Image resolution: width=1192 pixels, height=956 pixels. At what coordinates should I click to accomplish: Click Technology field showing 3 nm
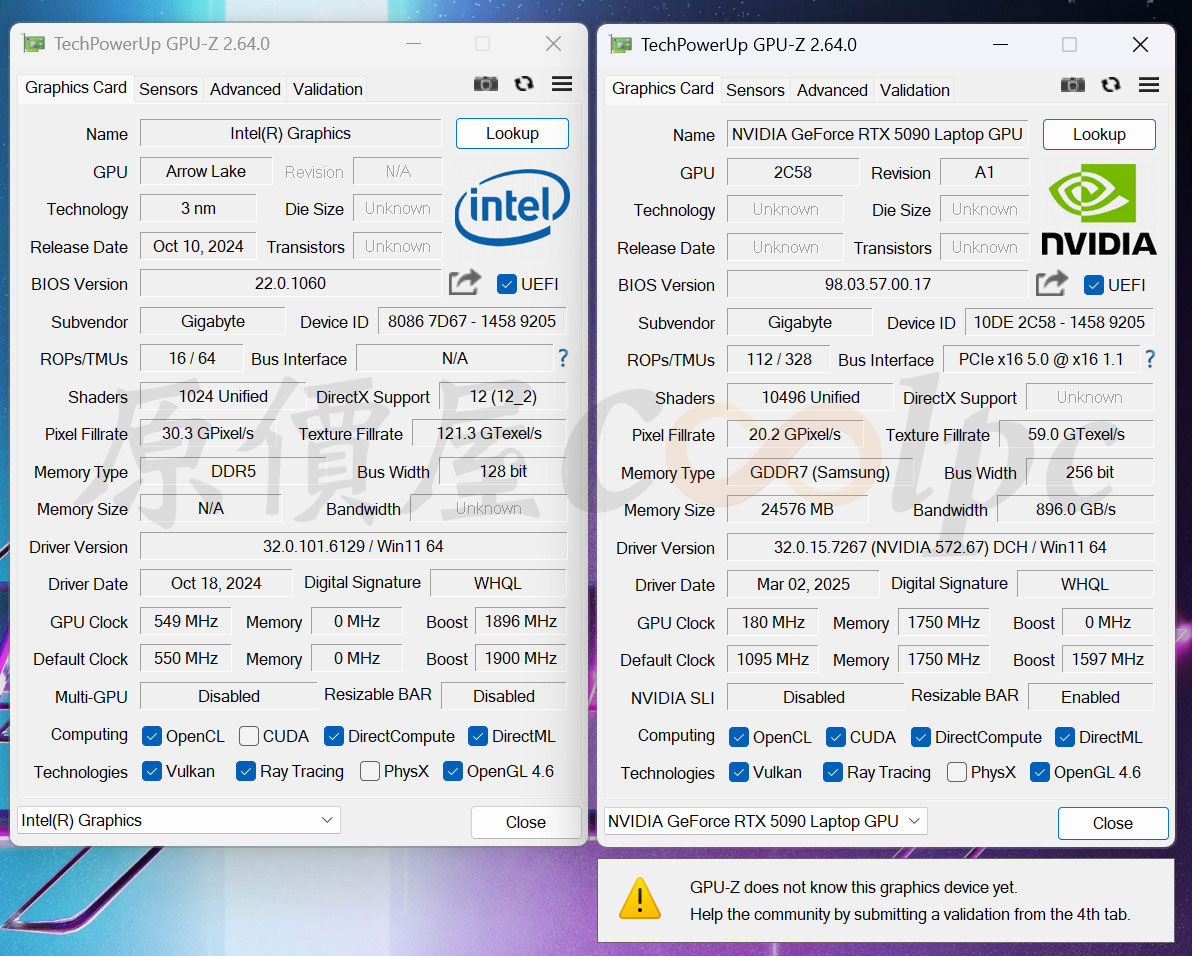click(198, 208)
